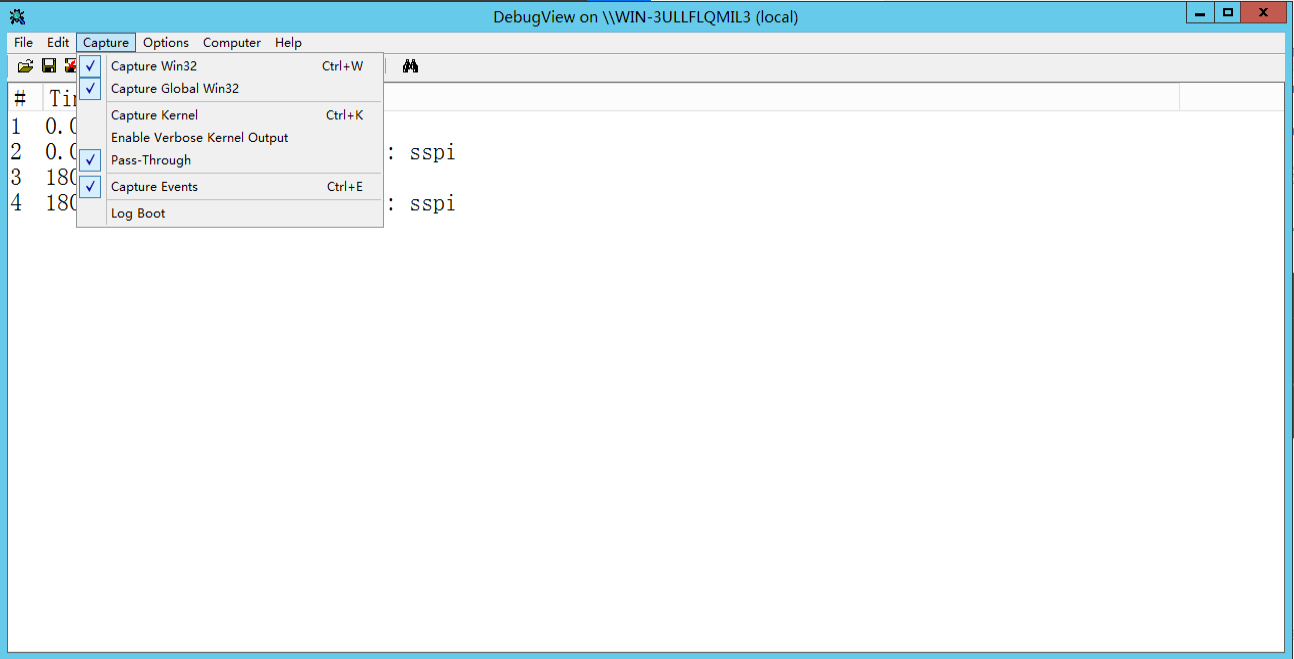
Task: Open the Options menu
Action: 166,42
